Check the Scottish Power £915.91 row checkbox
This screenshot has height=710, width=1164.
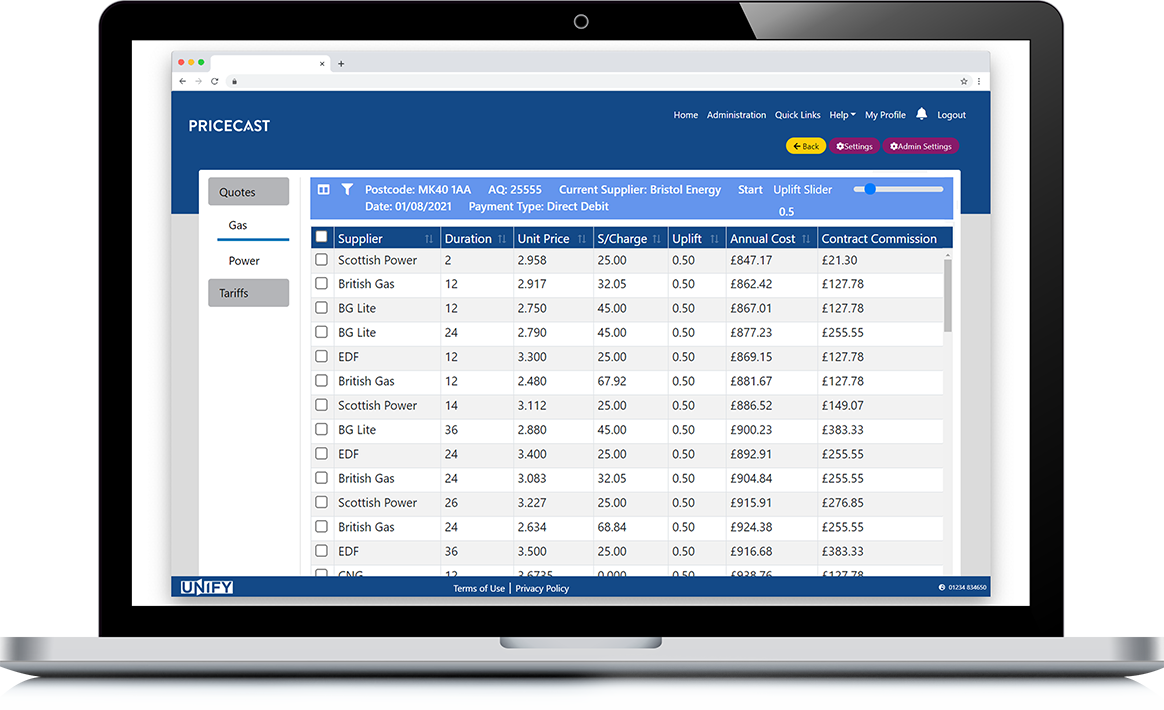click(321, 503)
